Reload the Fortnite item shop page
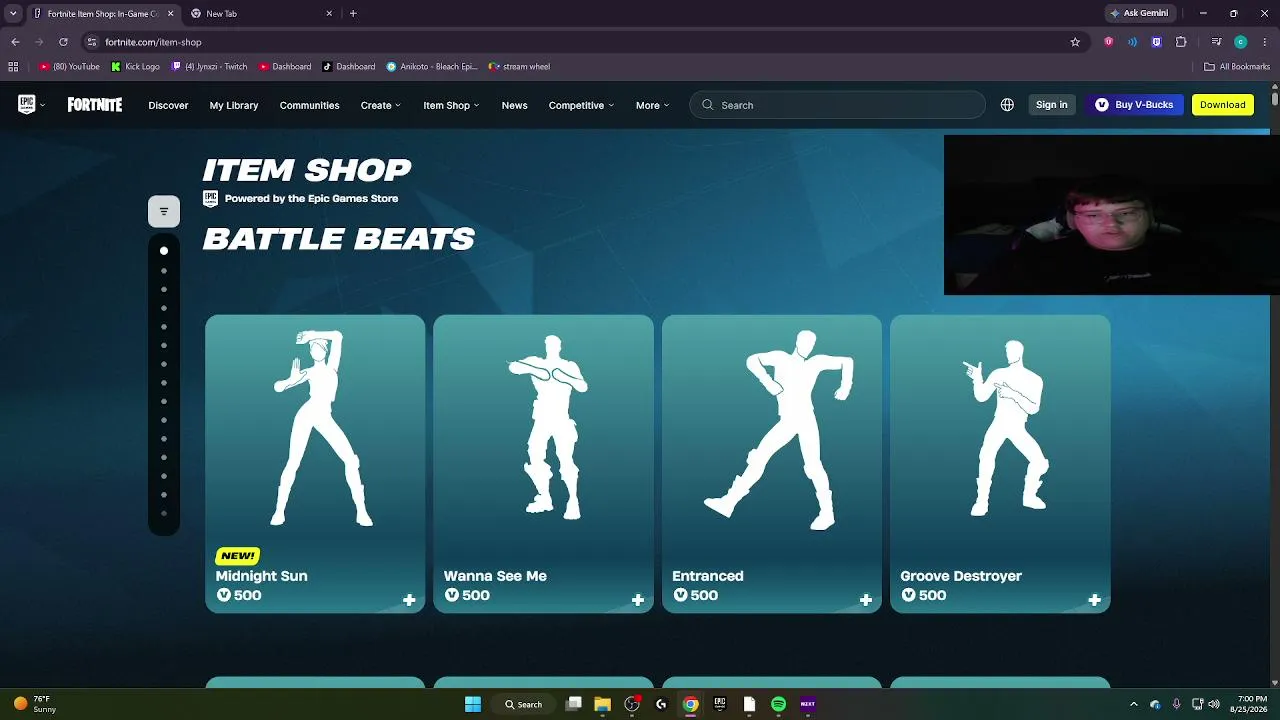Screen dimensions: 1280x720 [x=63, y=42]
